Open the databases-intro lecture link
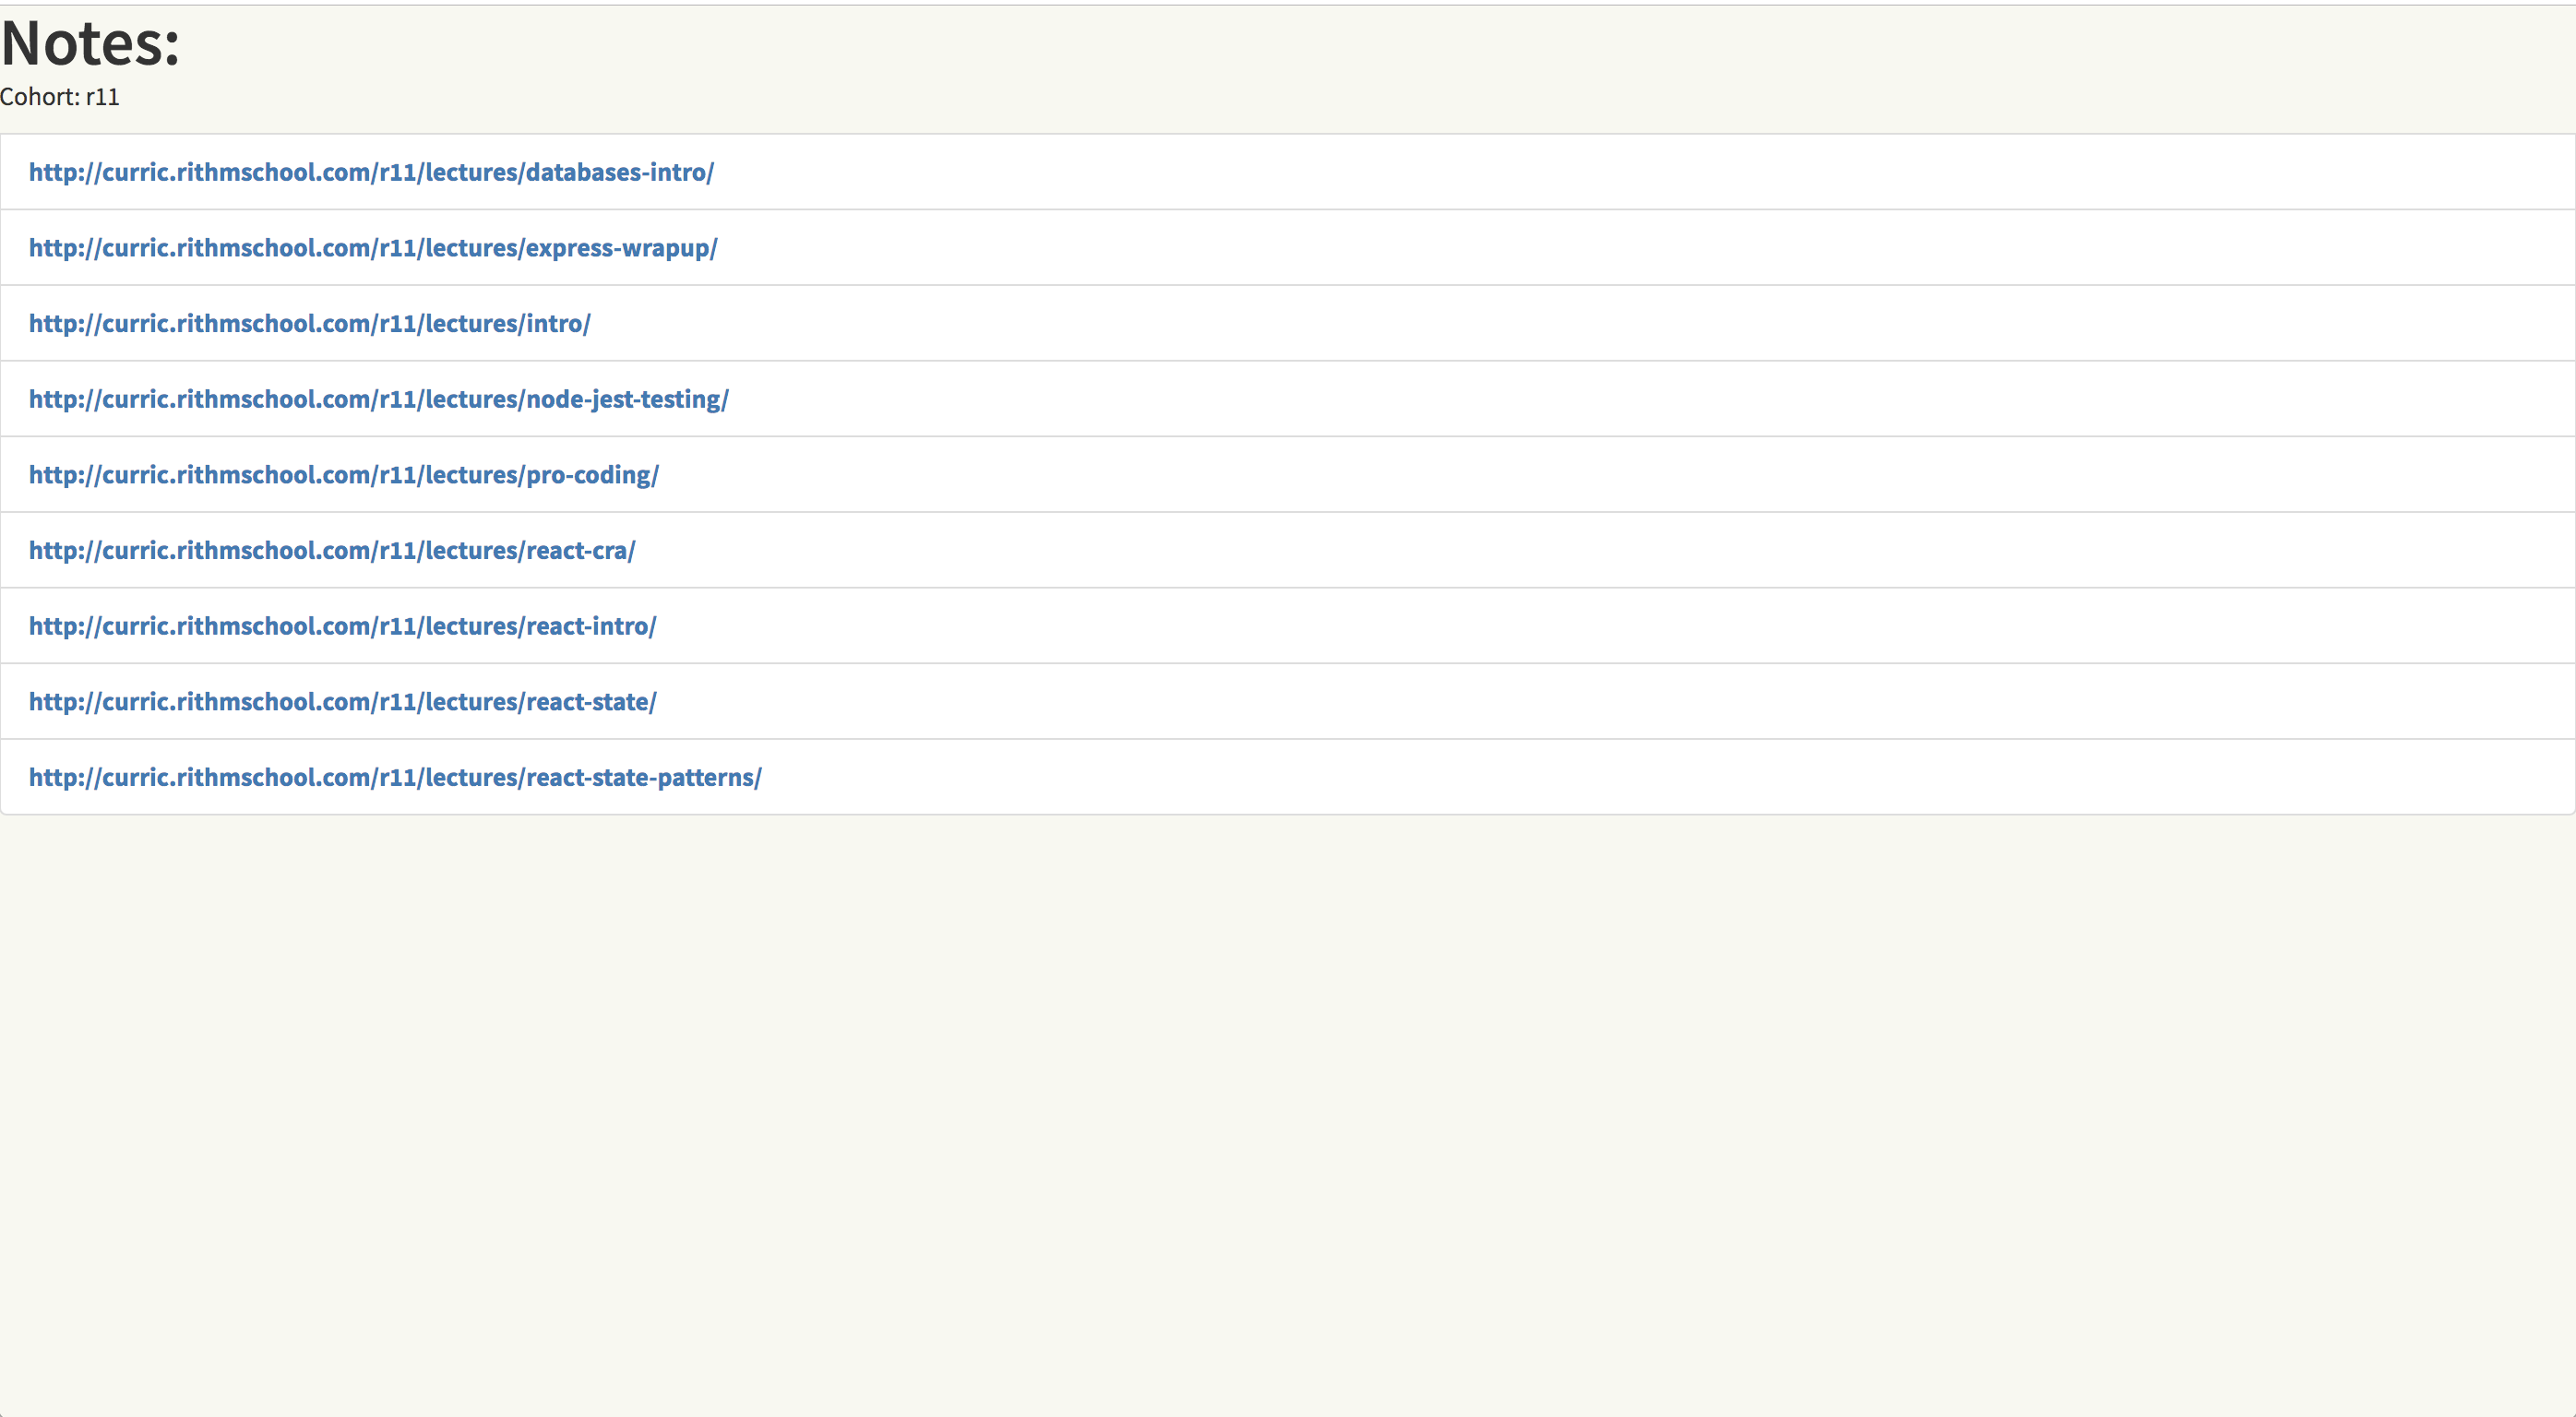Screen dimensions: 2576x1417 pyautogui.click(x=371, y=172)
